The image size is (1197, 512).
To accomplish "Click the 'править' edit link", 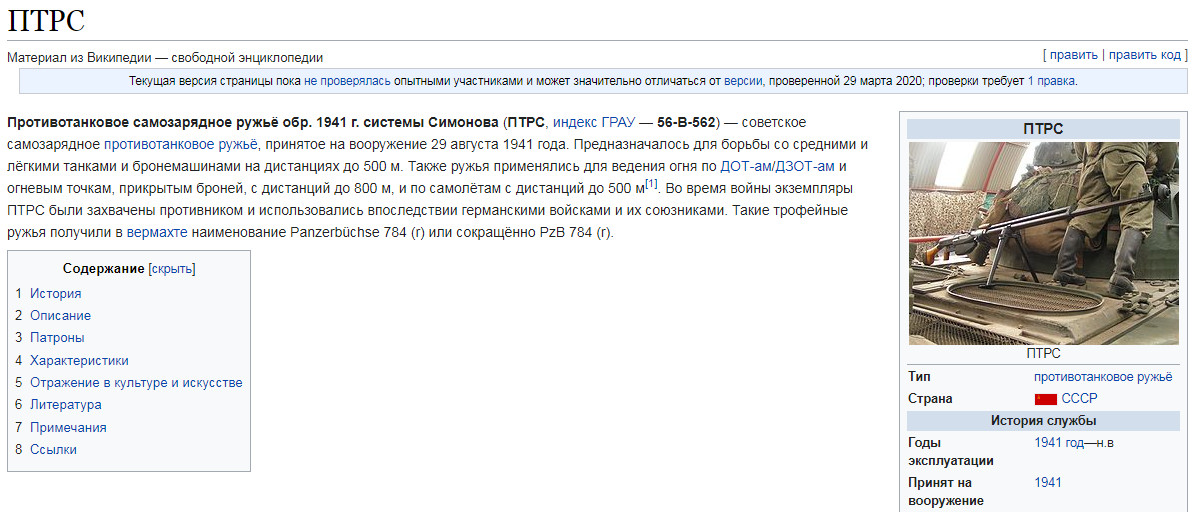I will [x=1073, y=55].
